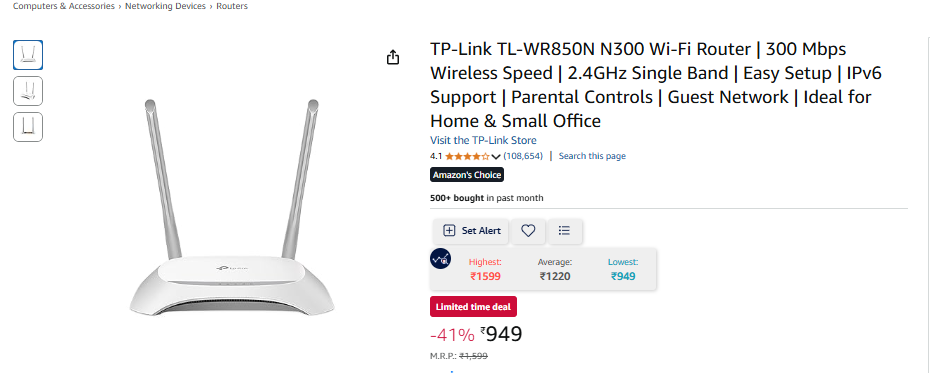Screen dimensions: 930x373
Task: Click the Limited time deal badge
Action: click(x=473, y=307)
